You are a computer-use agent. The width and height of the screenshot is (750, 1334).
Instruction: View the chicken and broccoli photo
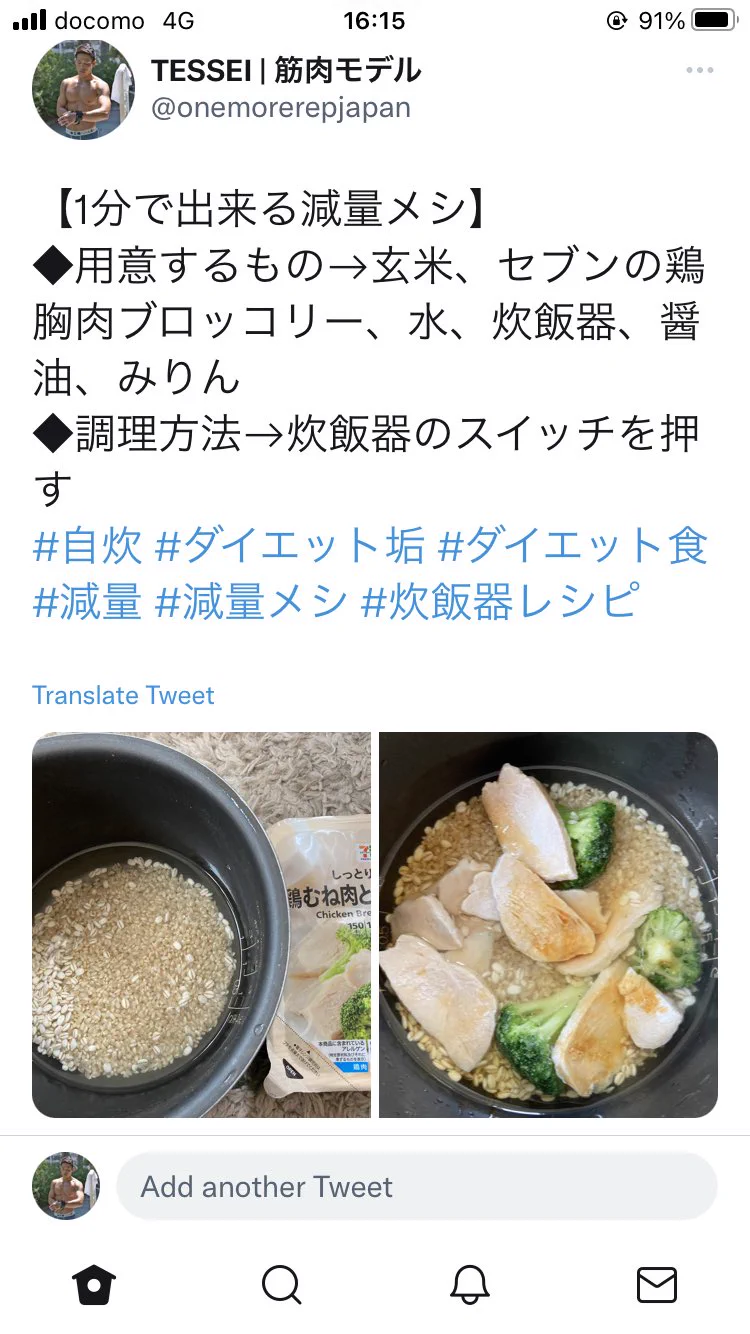point(548,925)
